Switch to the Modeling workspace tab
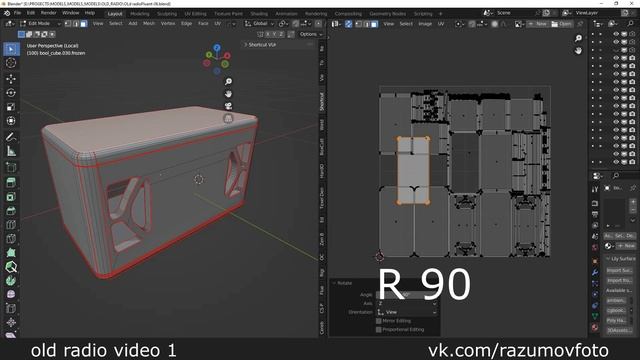The image size is (640, 360). [140, 13]
